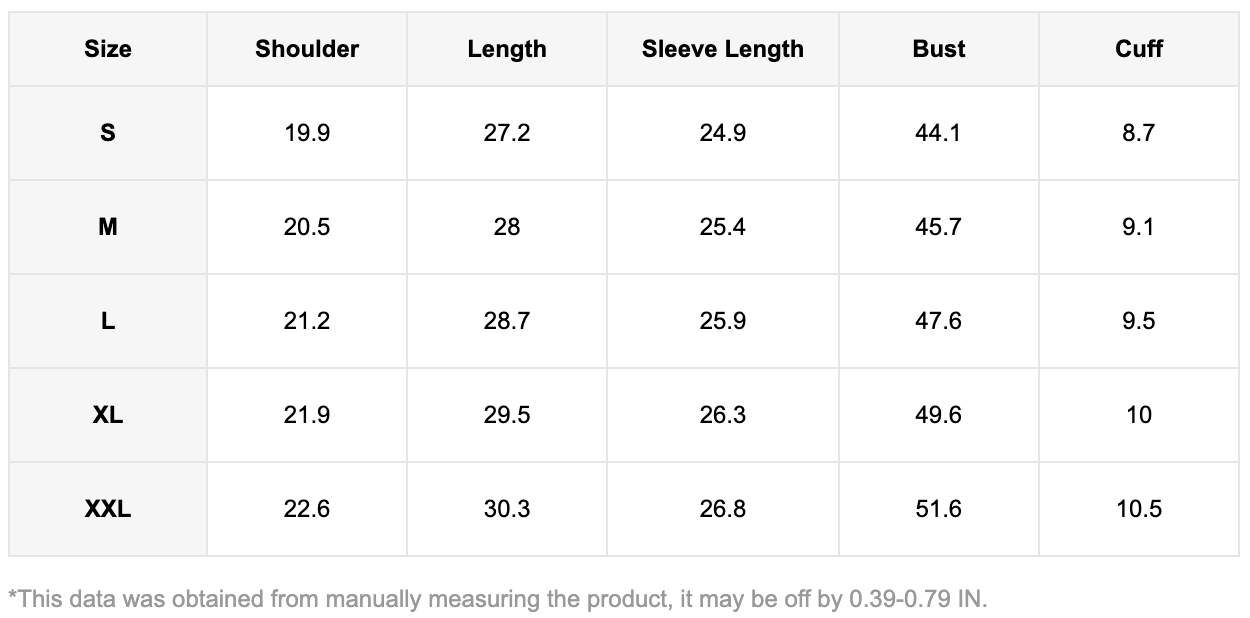This screenshot has width=1250, height=618.
Task: Click the 44.1 bust value for size S
Action: click(938, 133)
